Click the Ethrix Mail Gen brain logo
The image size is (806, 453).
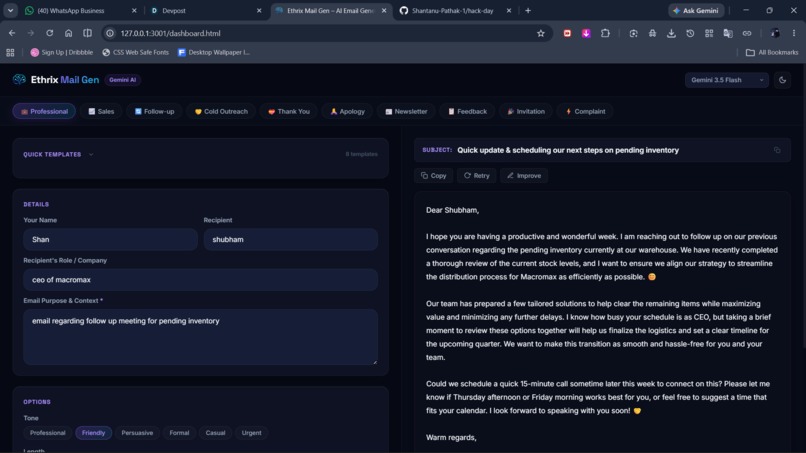[x=19, y=79]
